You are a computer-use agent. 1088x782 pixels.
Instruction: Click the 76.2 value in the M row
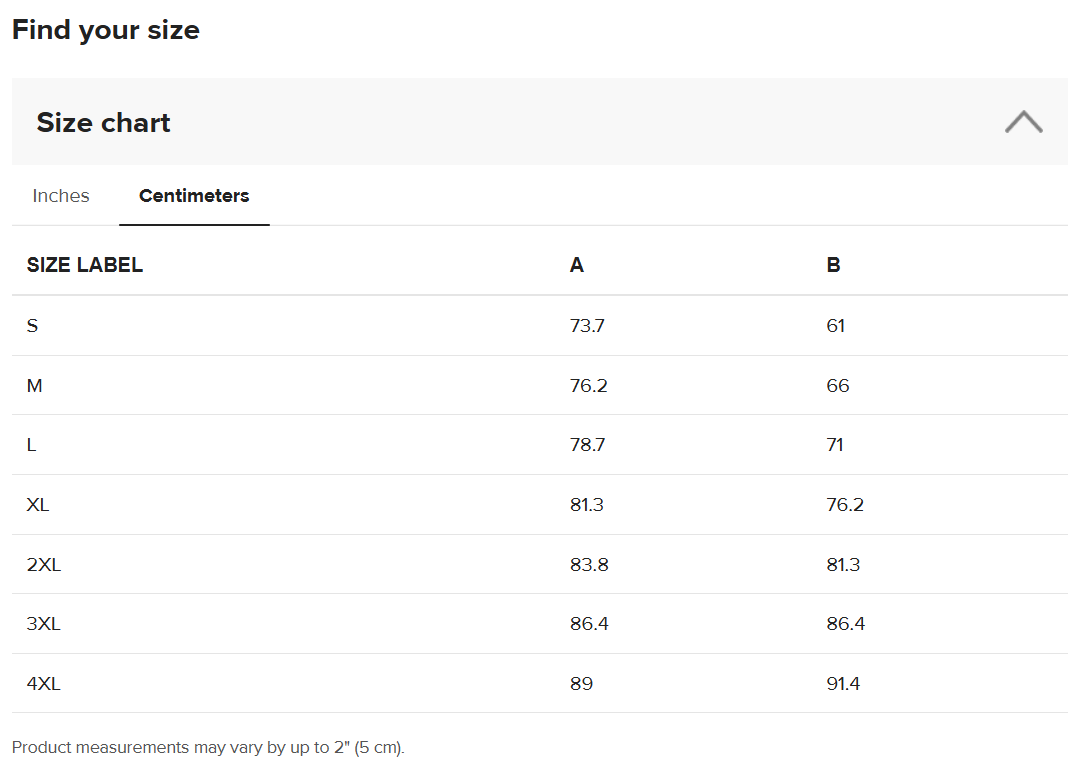tap(588, 386)
